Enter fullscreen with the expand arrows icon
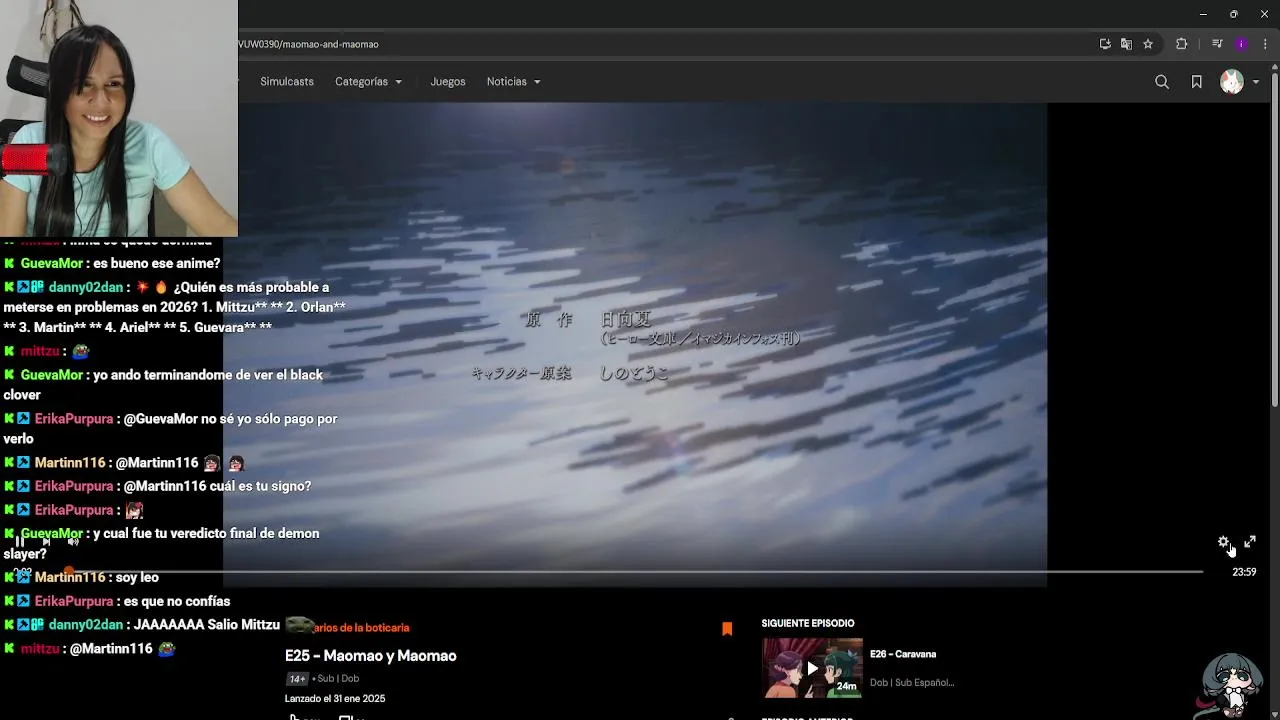This screenshot has height=720, width=1280. [x=1250, y=542]
